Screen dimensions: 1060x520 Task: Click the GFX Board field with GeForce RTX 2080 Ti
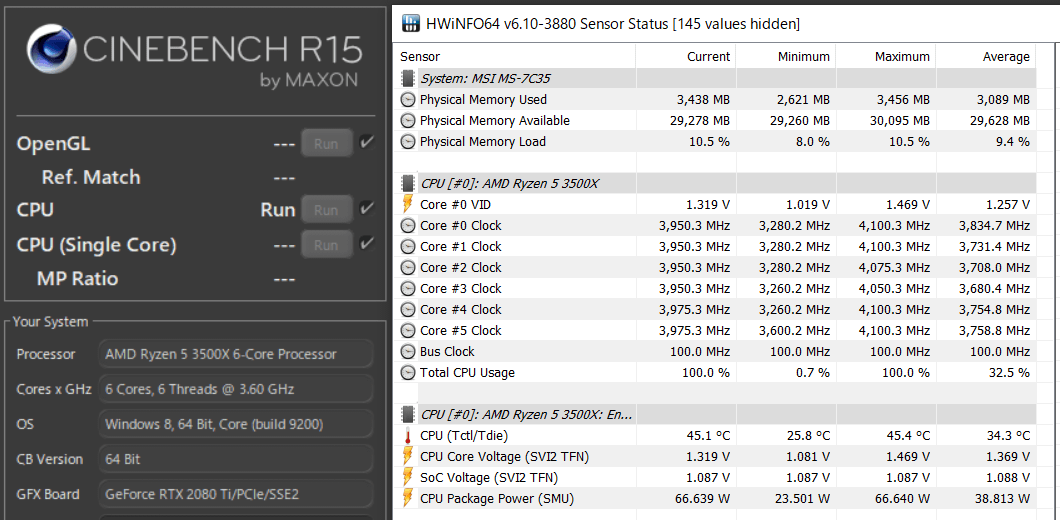coord(236,494)
